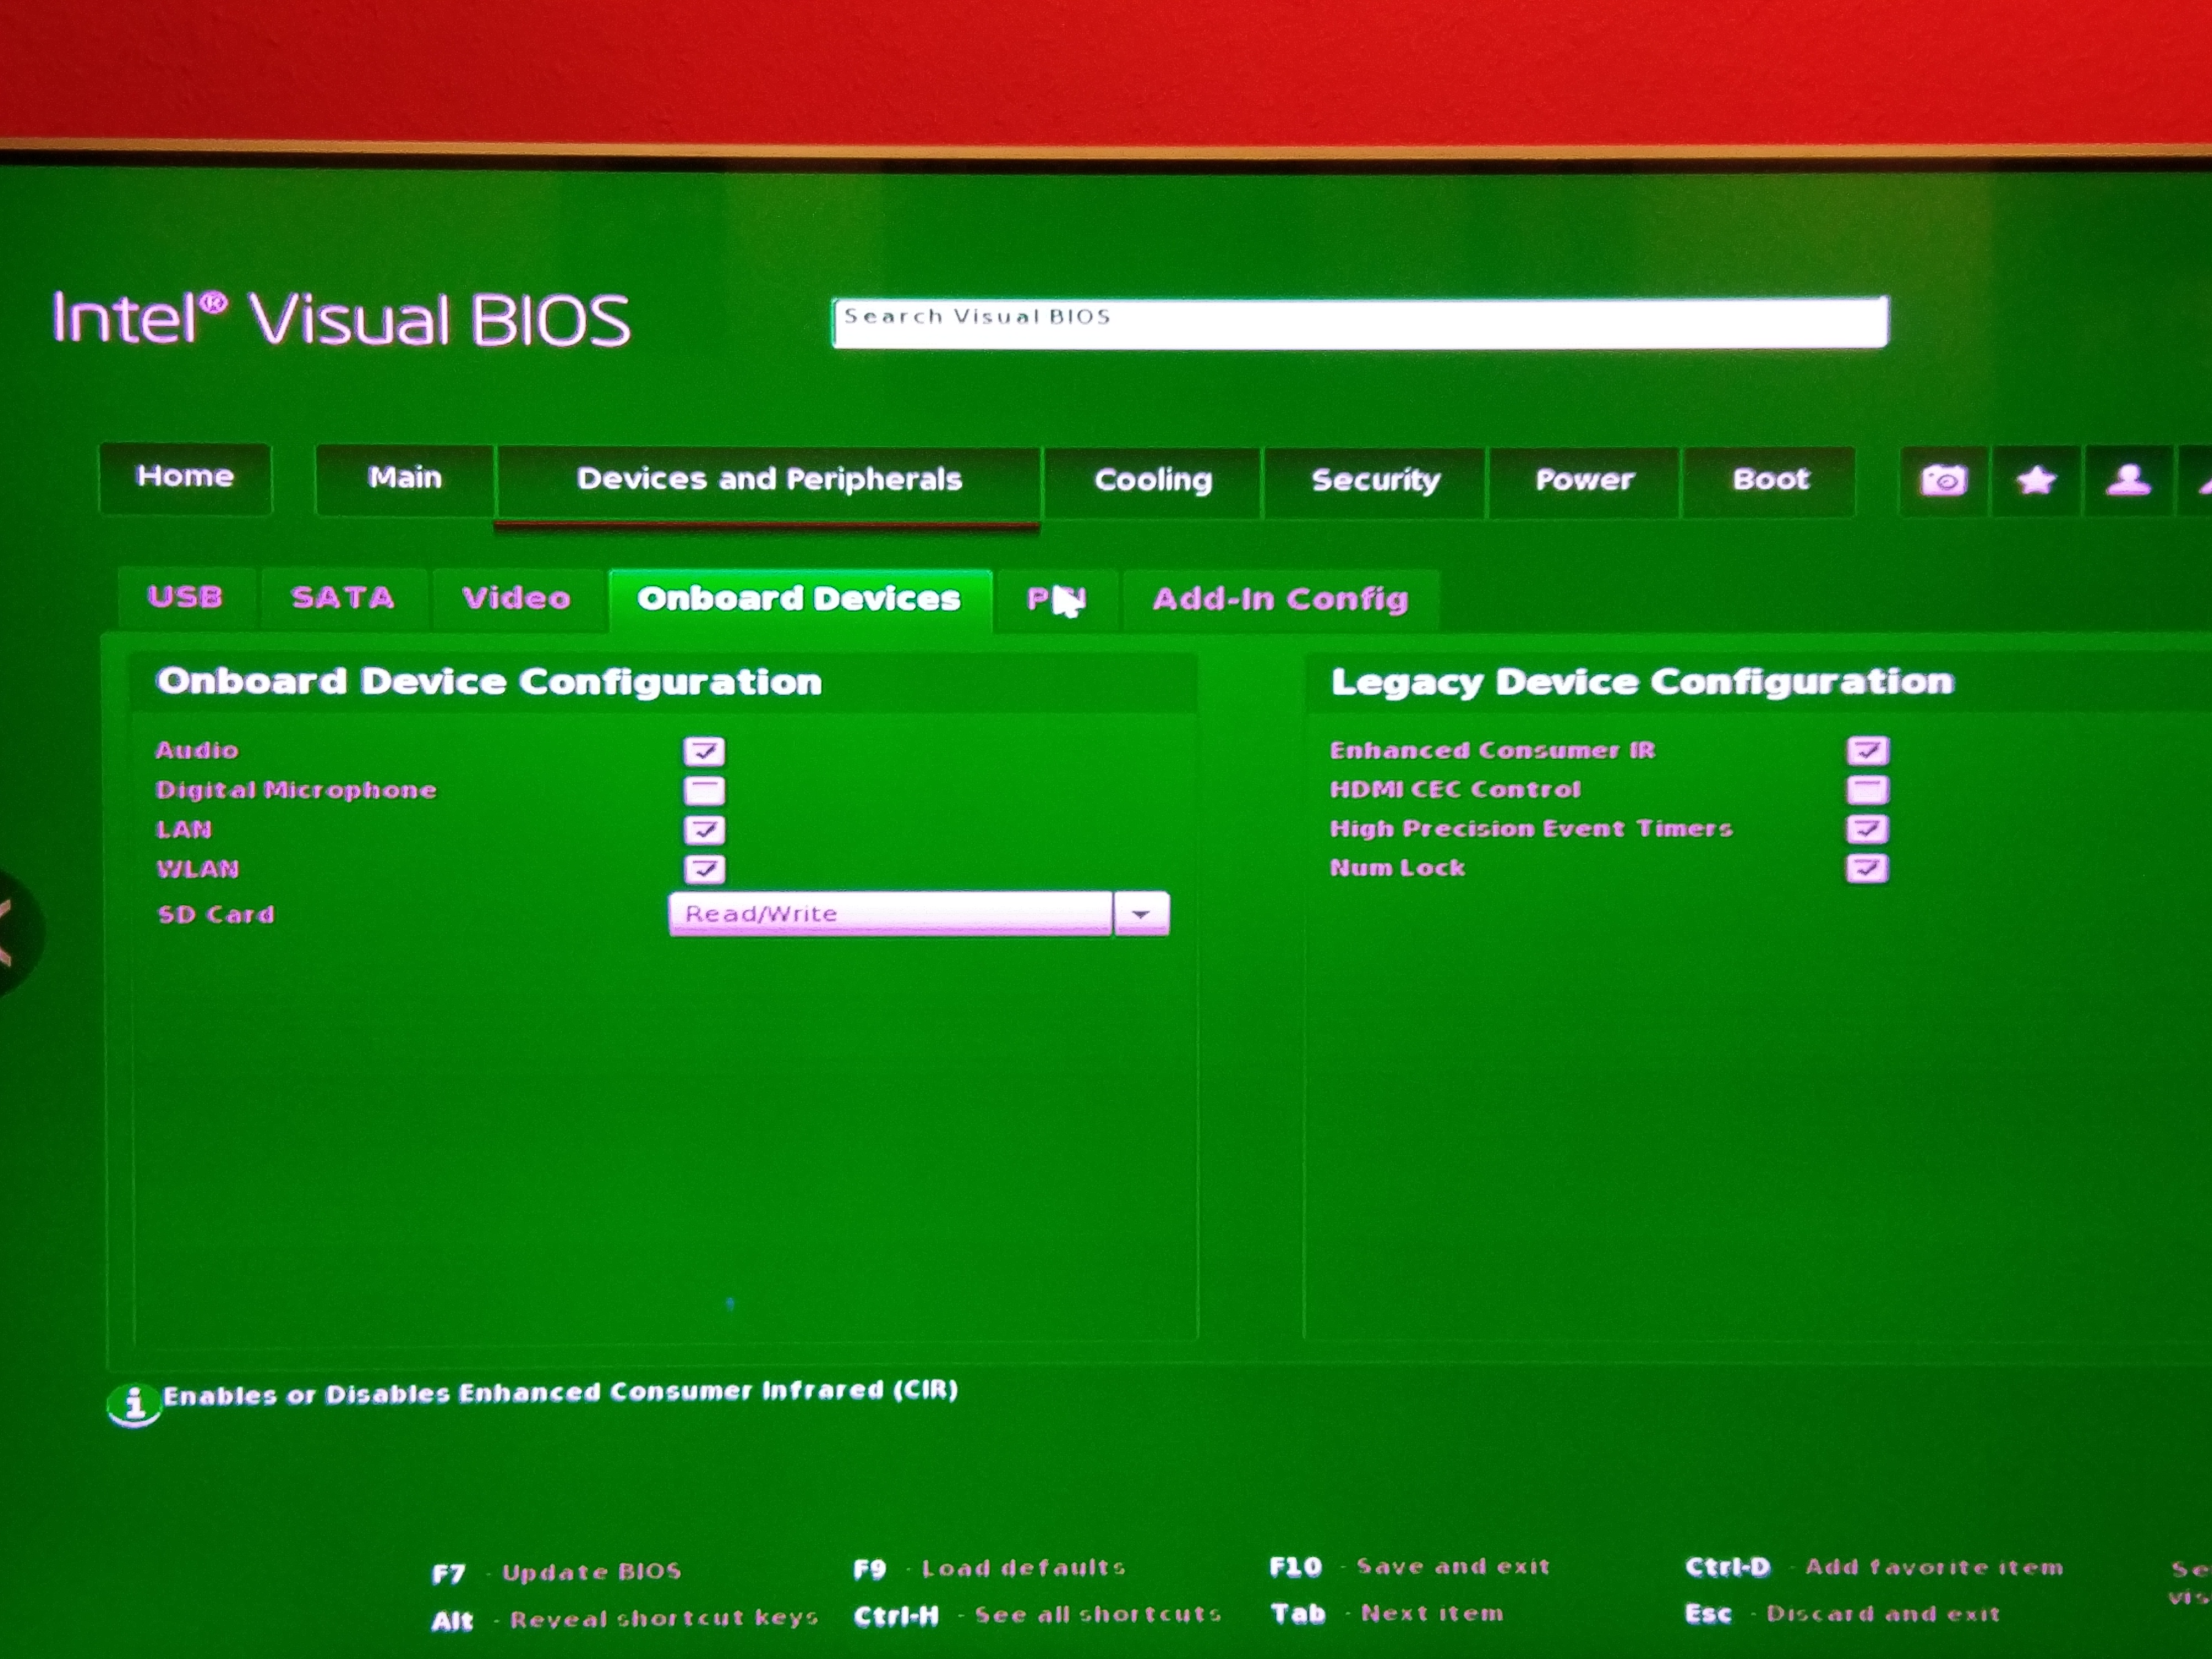Toggle High Precision Event Timers checkbox
The image size is (2212, 1659).
(x=1866, y=829)
